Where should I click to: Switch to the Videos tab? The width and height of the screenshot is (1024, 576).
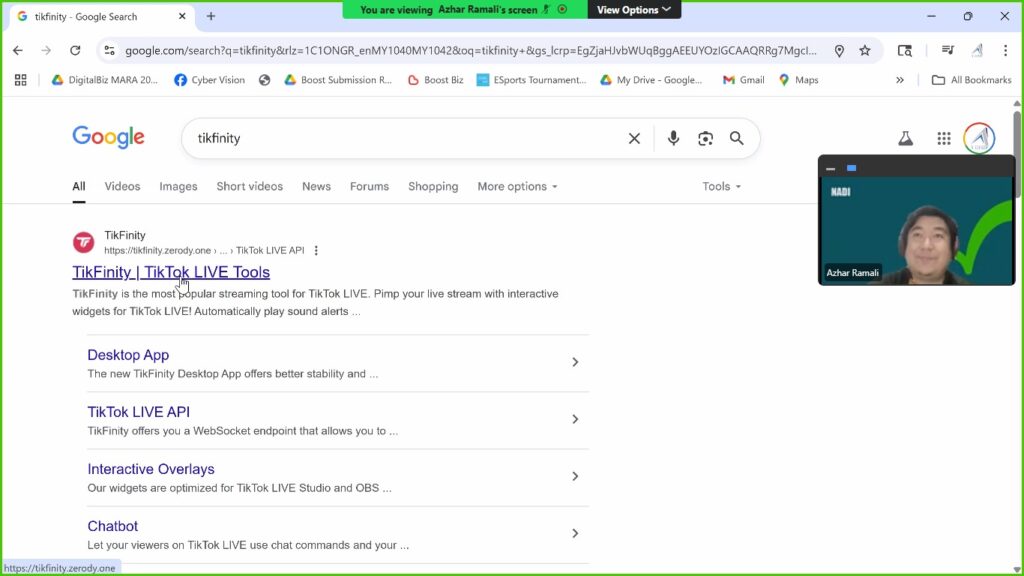tap(122, 186)
